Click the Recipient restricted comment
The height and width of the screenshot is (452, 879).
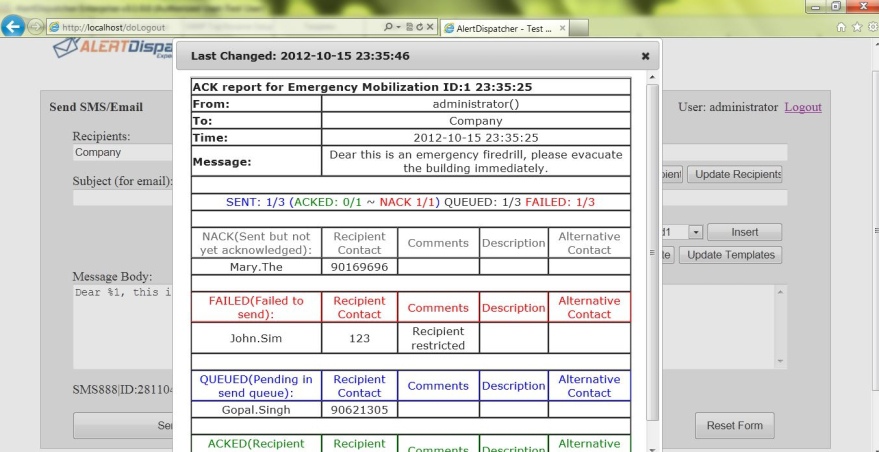pos(438,338)
